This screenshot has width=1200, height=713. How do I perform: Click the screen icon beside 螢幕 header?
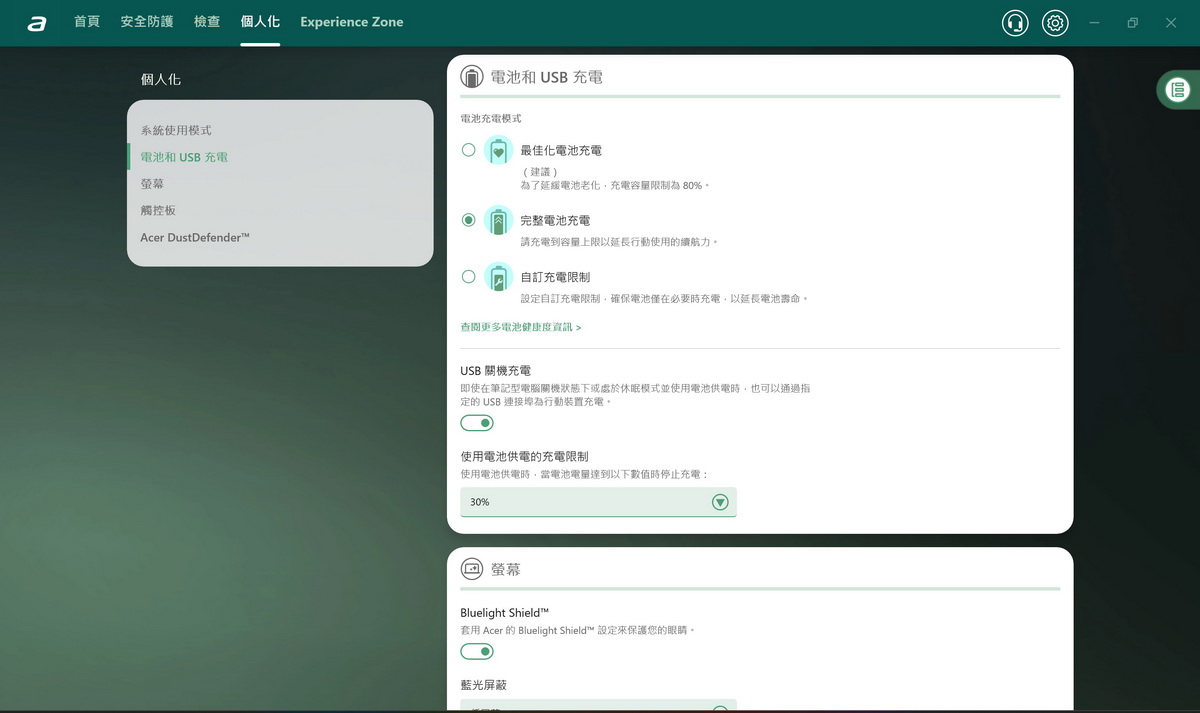click(471, 569)
